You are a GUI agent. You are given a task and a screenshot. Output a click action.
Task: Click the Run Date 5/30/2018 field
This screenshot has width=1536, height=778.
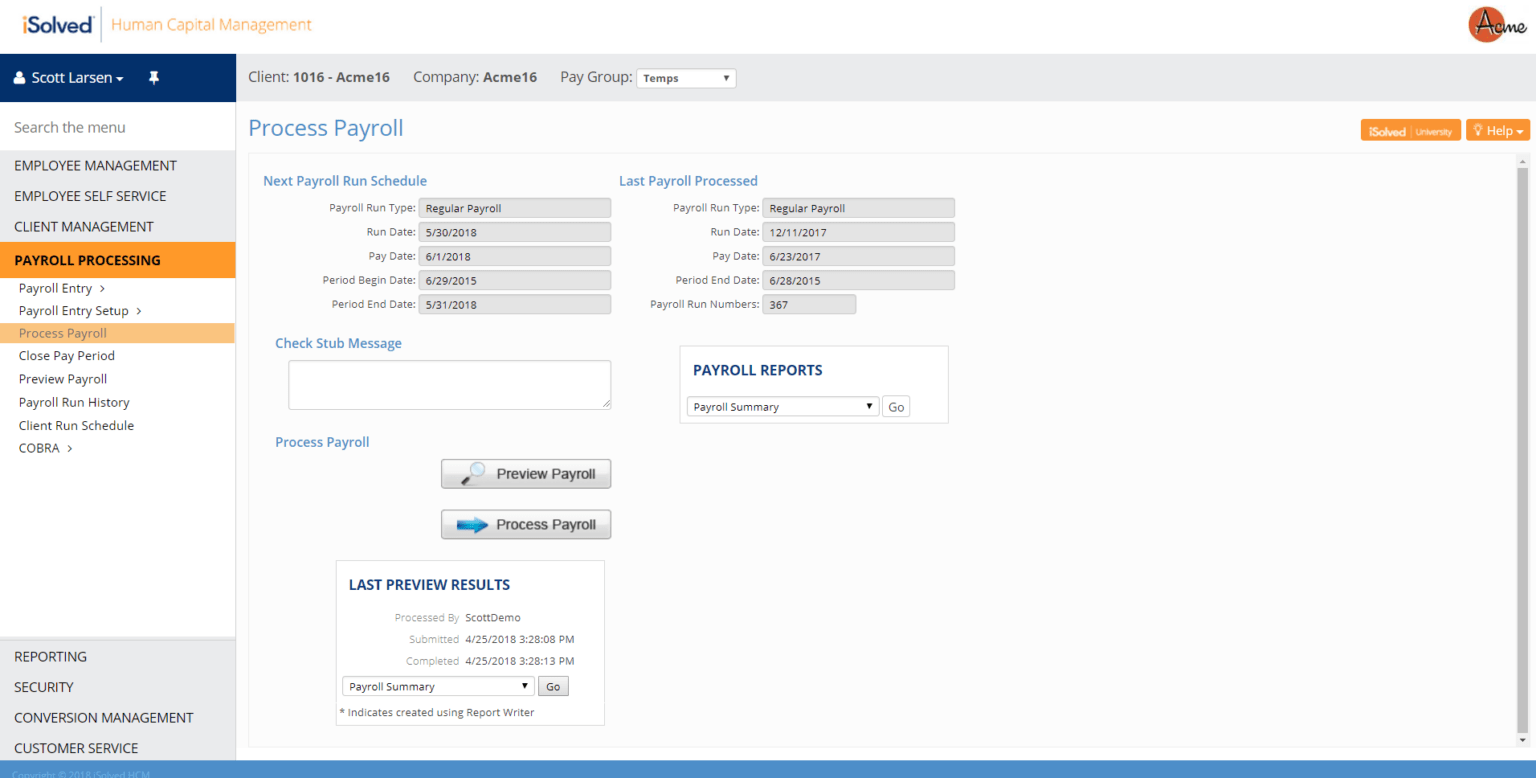click(515, 232)
